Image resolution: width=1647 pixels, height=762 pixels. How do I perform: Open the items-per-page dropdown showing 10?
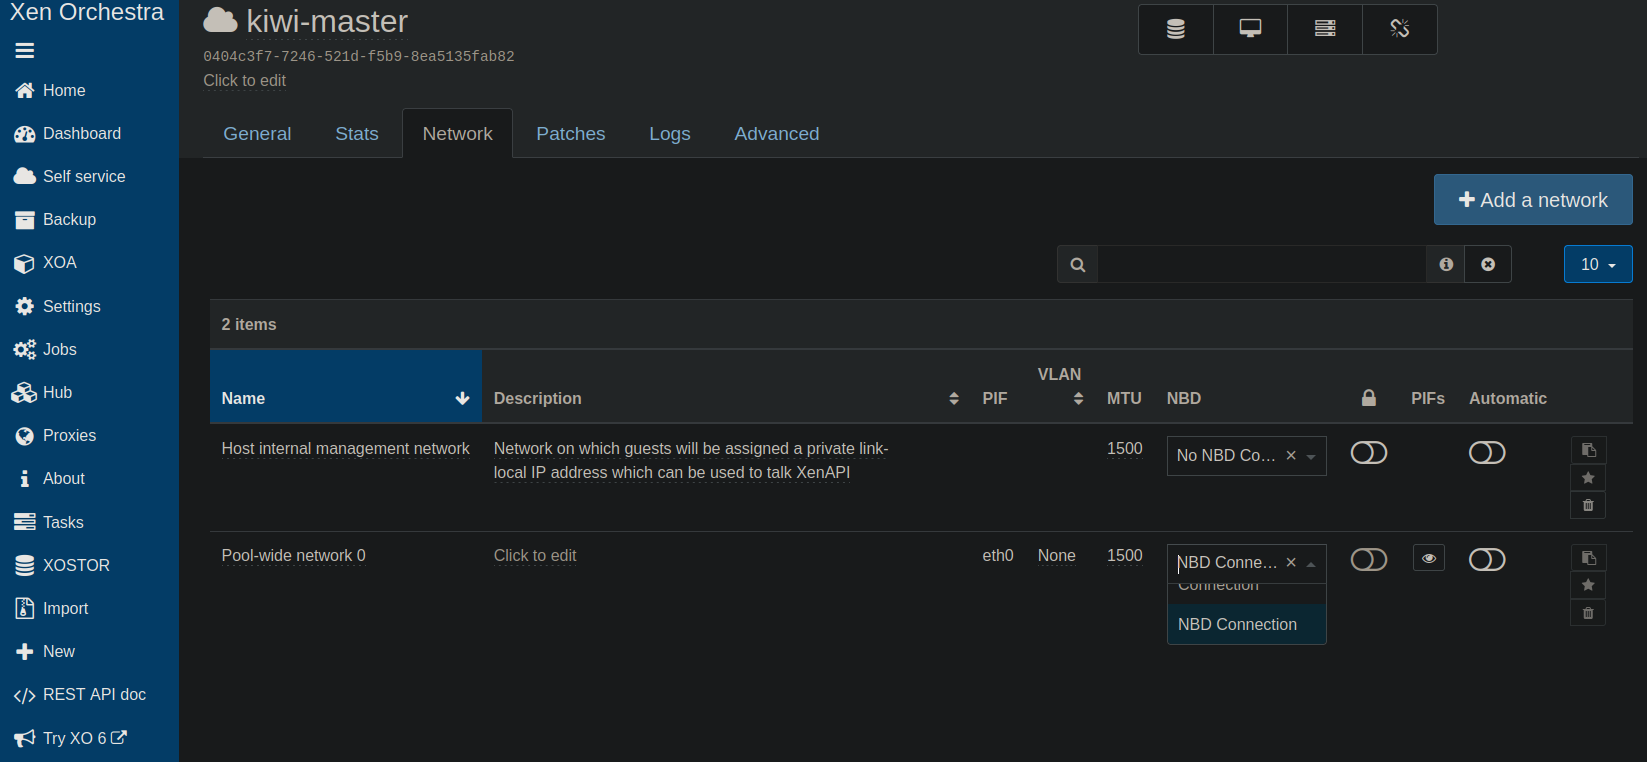point(1598,264)
